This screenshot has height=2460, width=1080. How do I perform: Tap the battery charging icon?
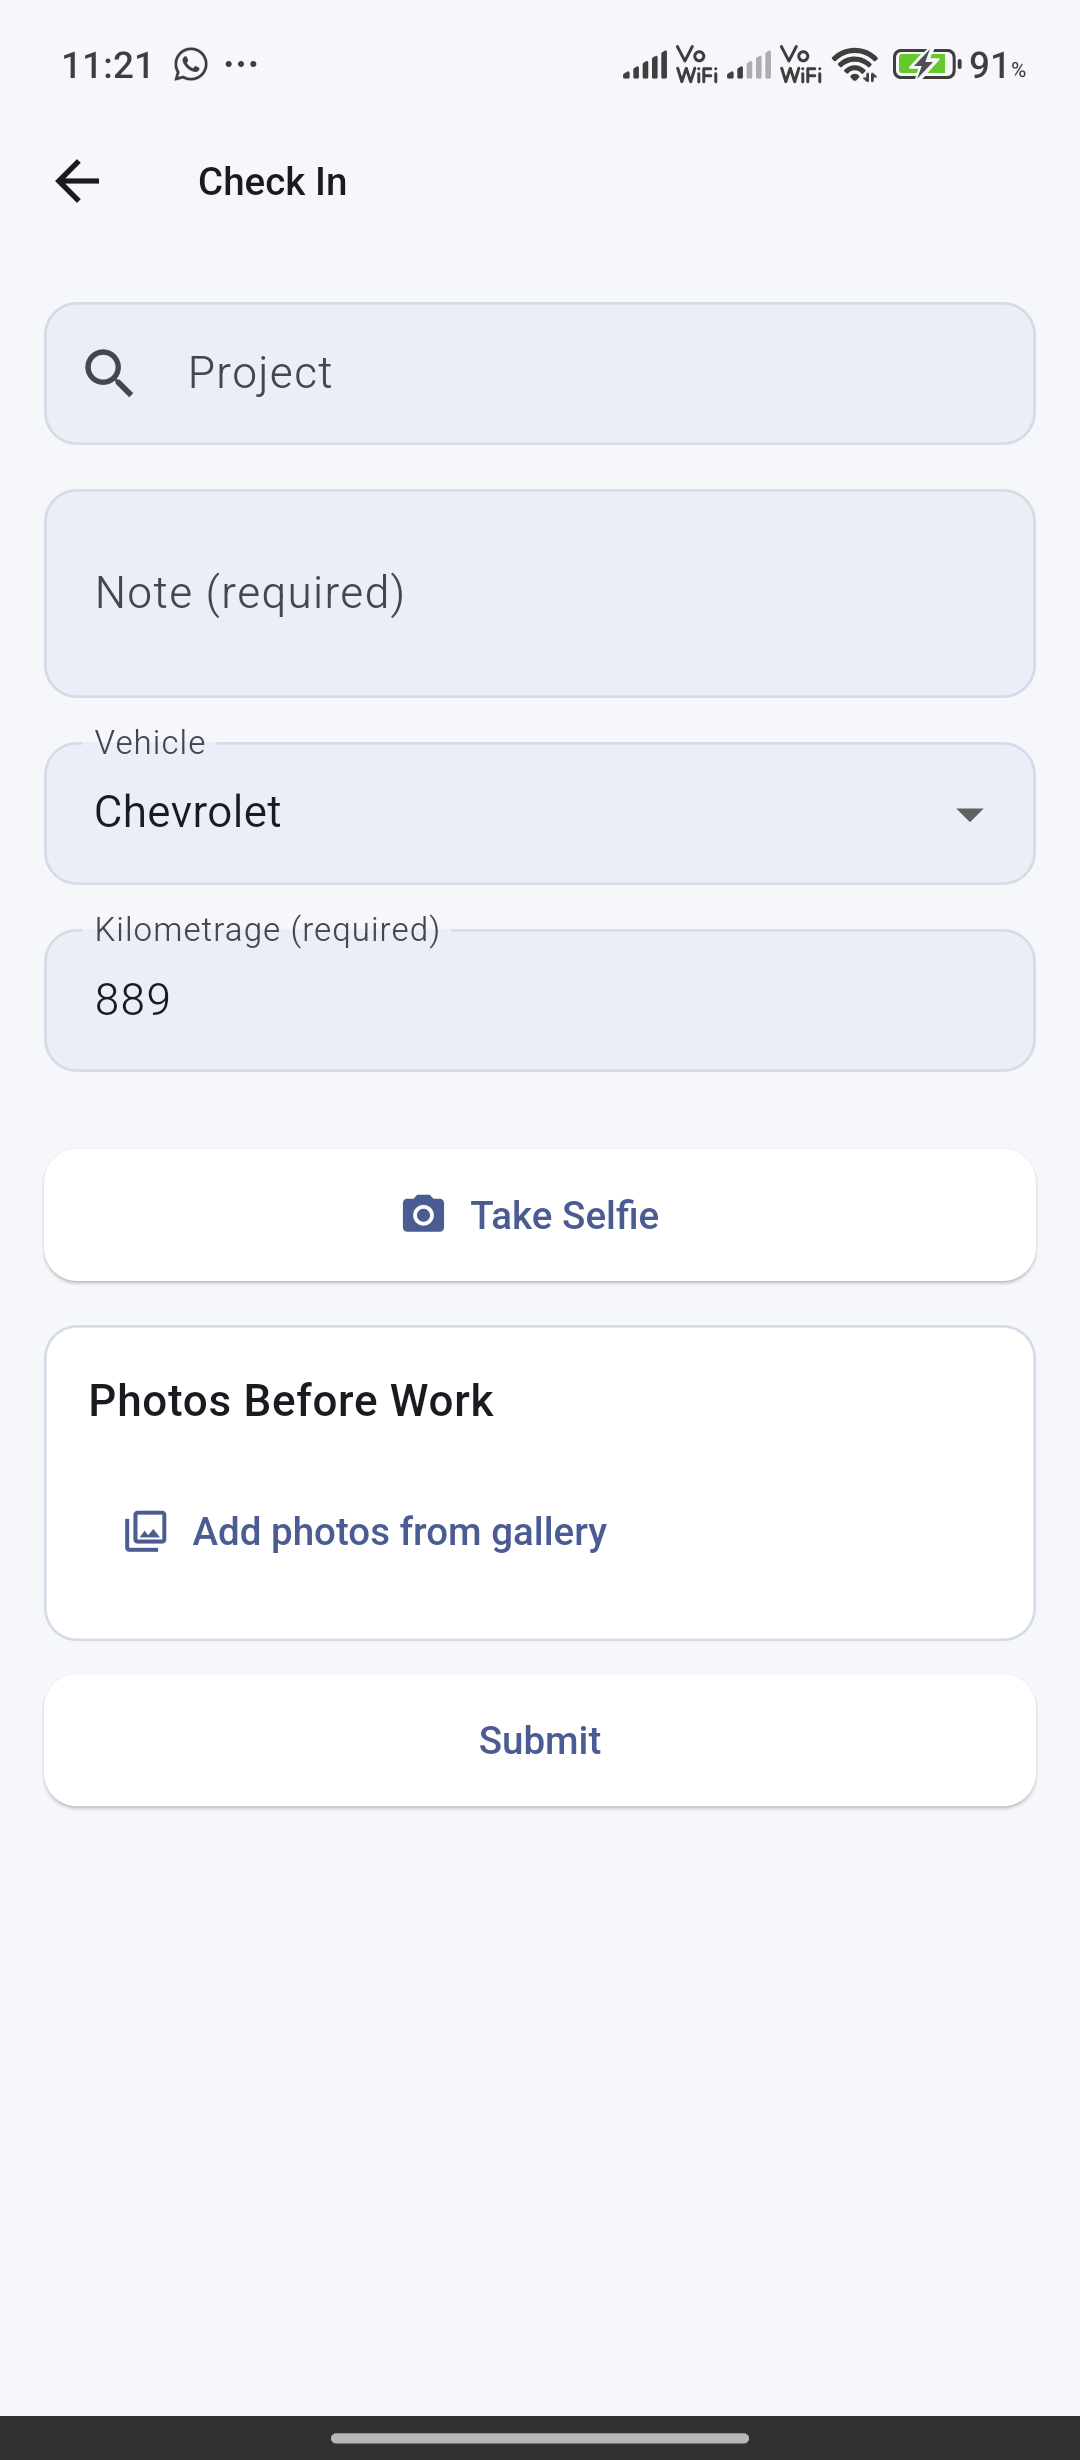pos(926,65)
